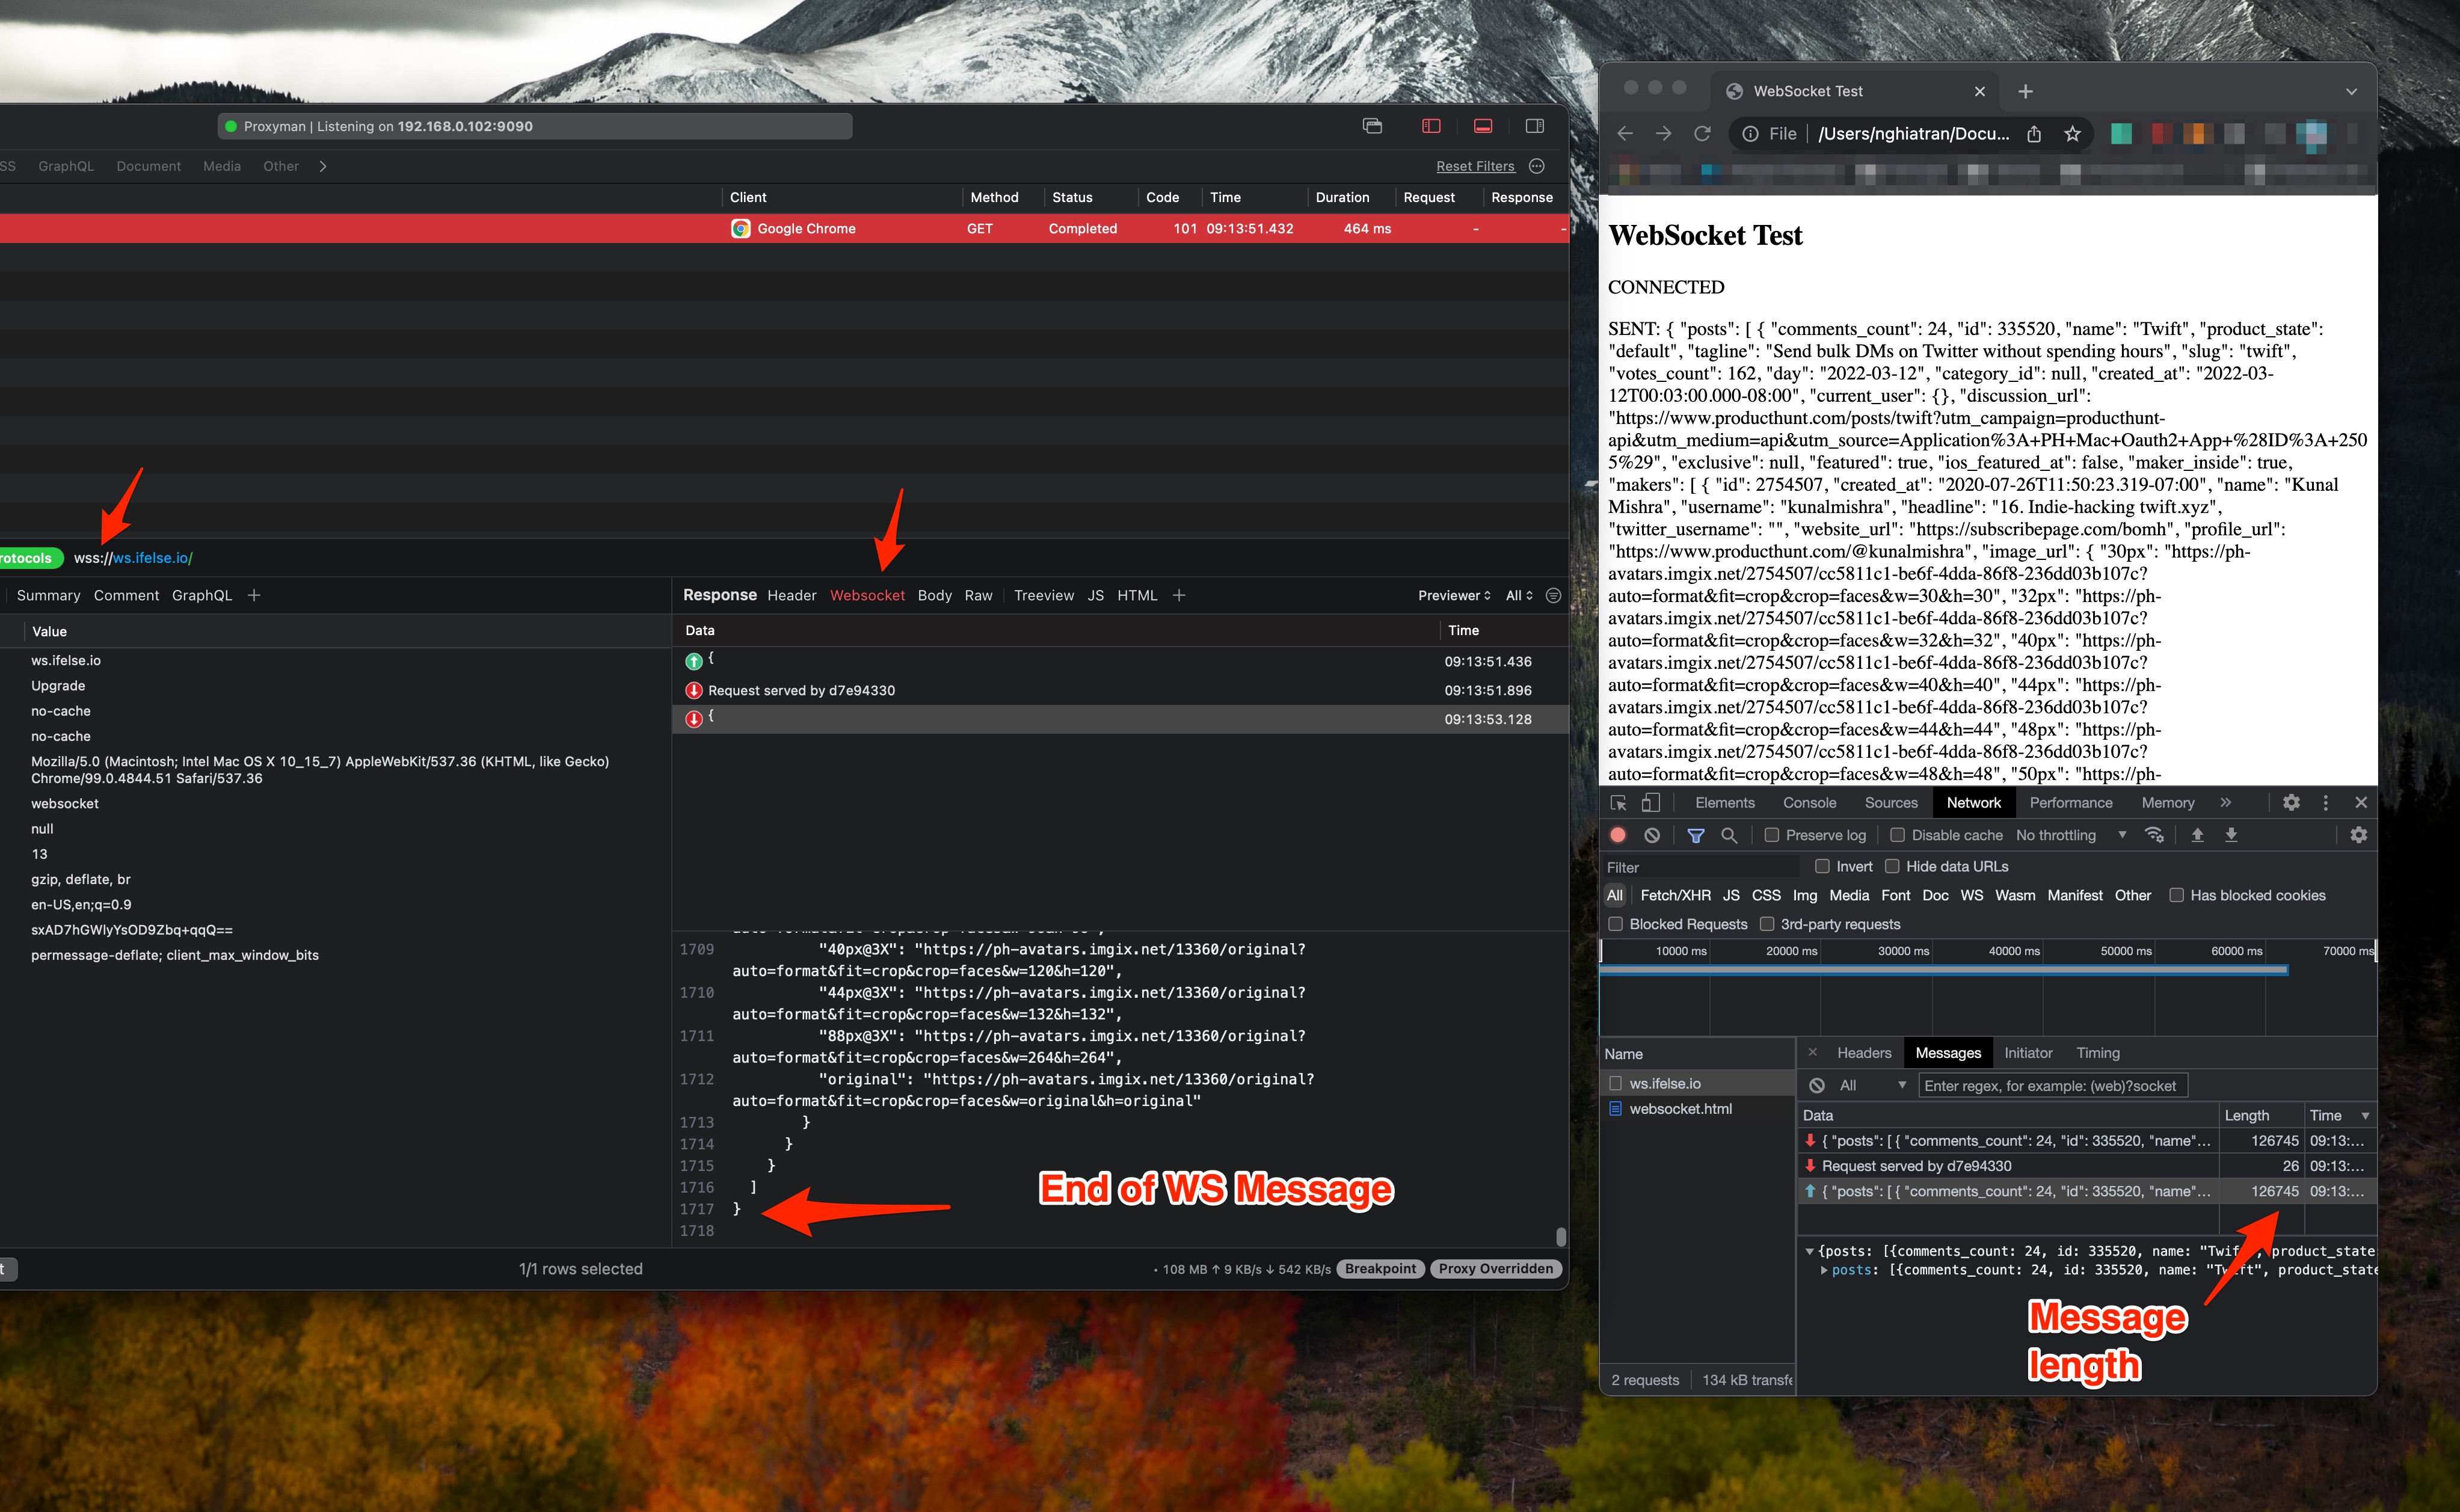This screenshot has height=1512, width=2460.
Task: Click Import HAR file upload icon
Action: coord(2197,835)
